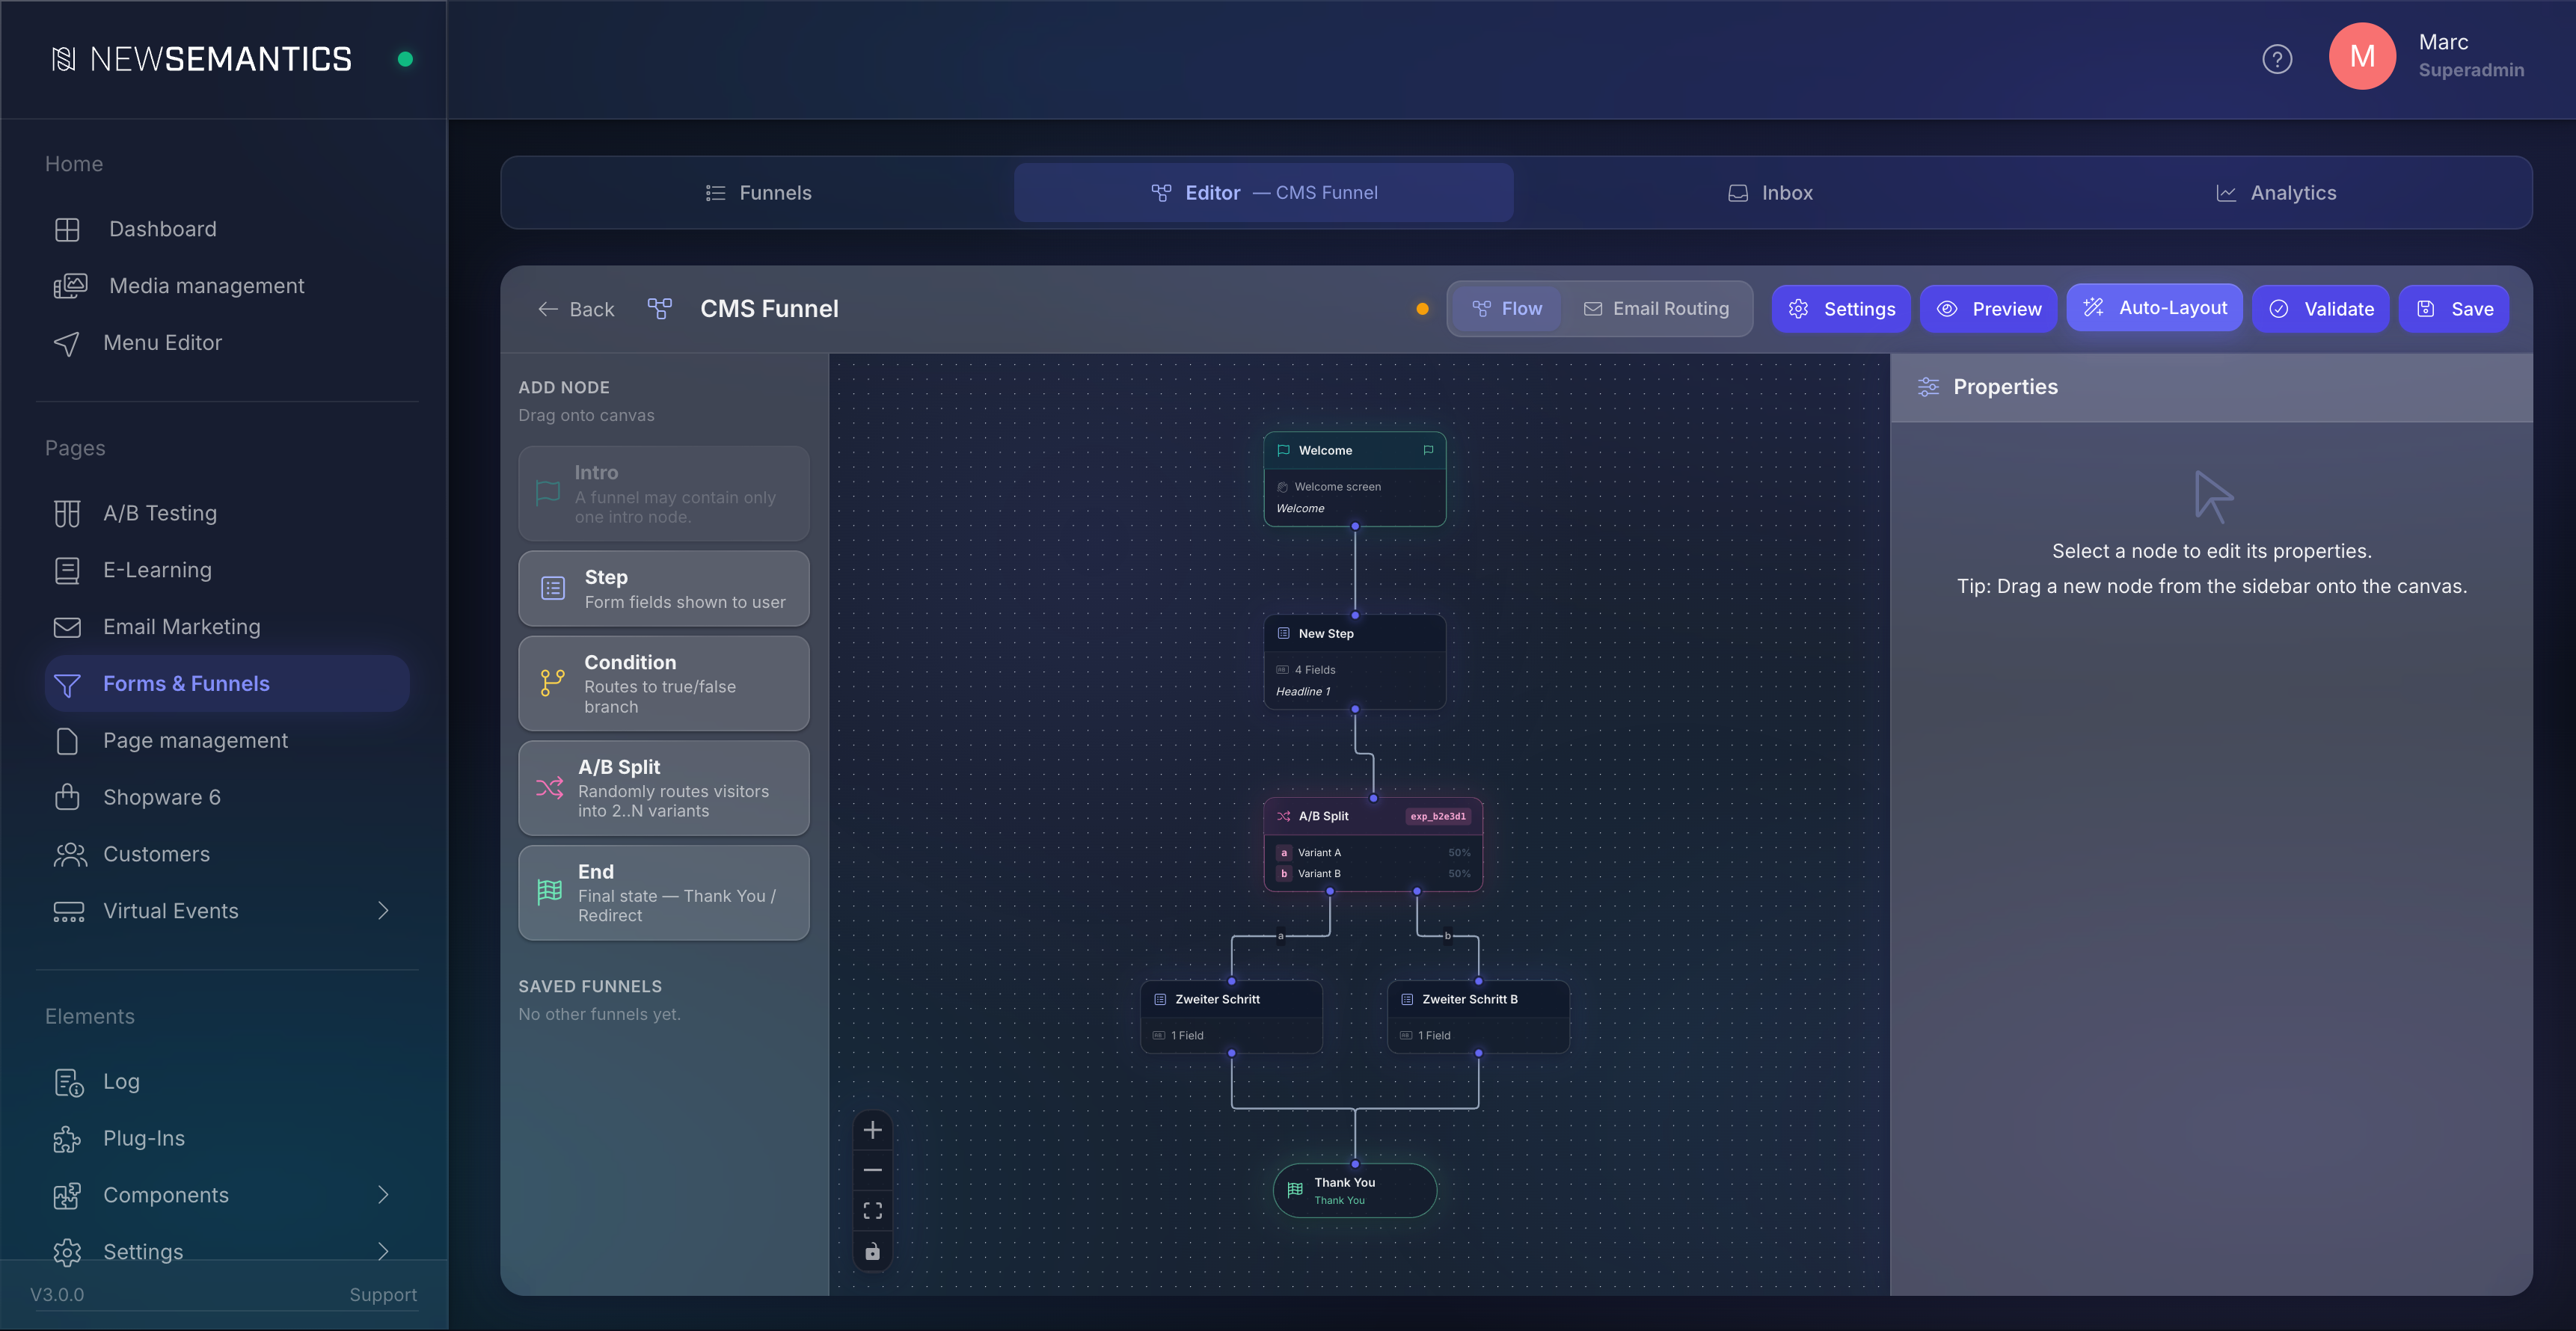
Task: Toggle canvas lock icon
Action: tap(873, 1252)
